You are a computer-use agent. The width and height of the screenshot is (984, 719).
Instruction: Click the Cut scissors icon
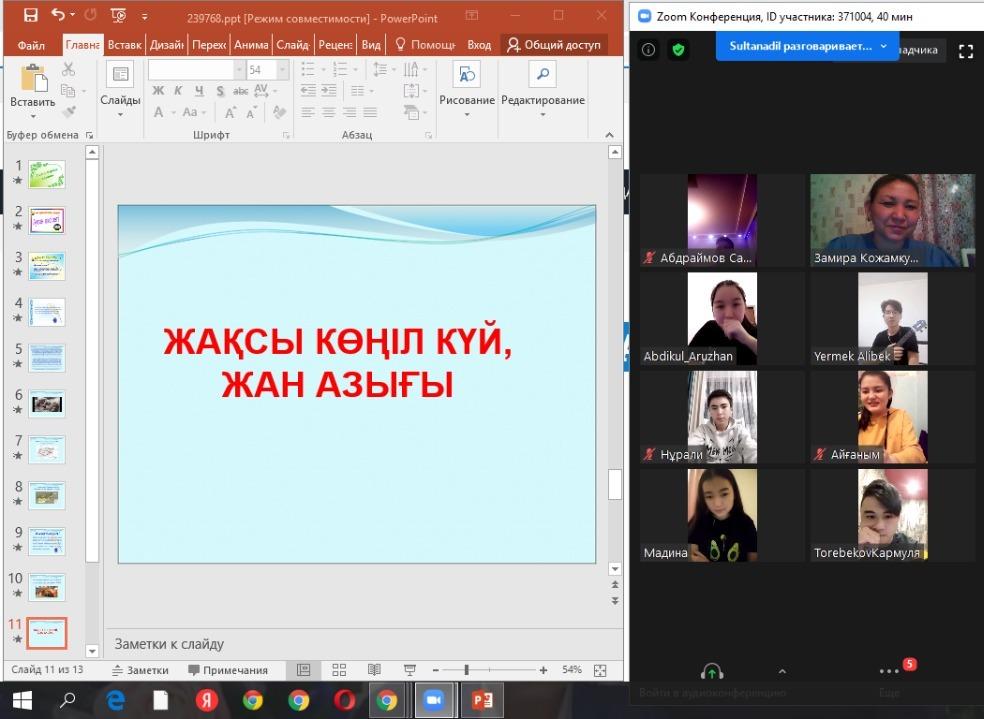pos(68,69)
